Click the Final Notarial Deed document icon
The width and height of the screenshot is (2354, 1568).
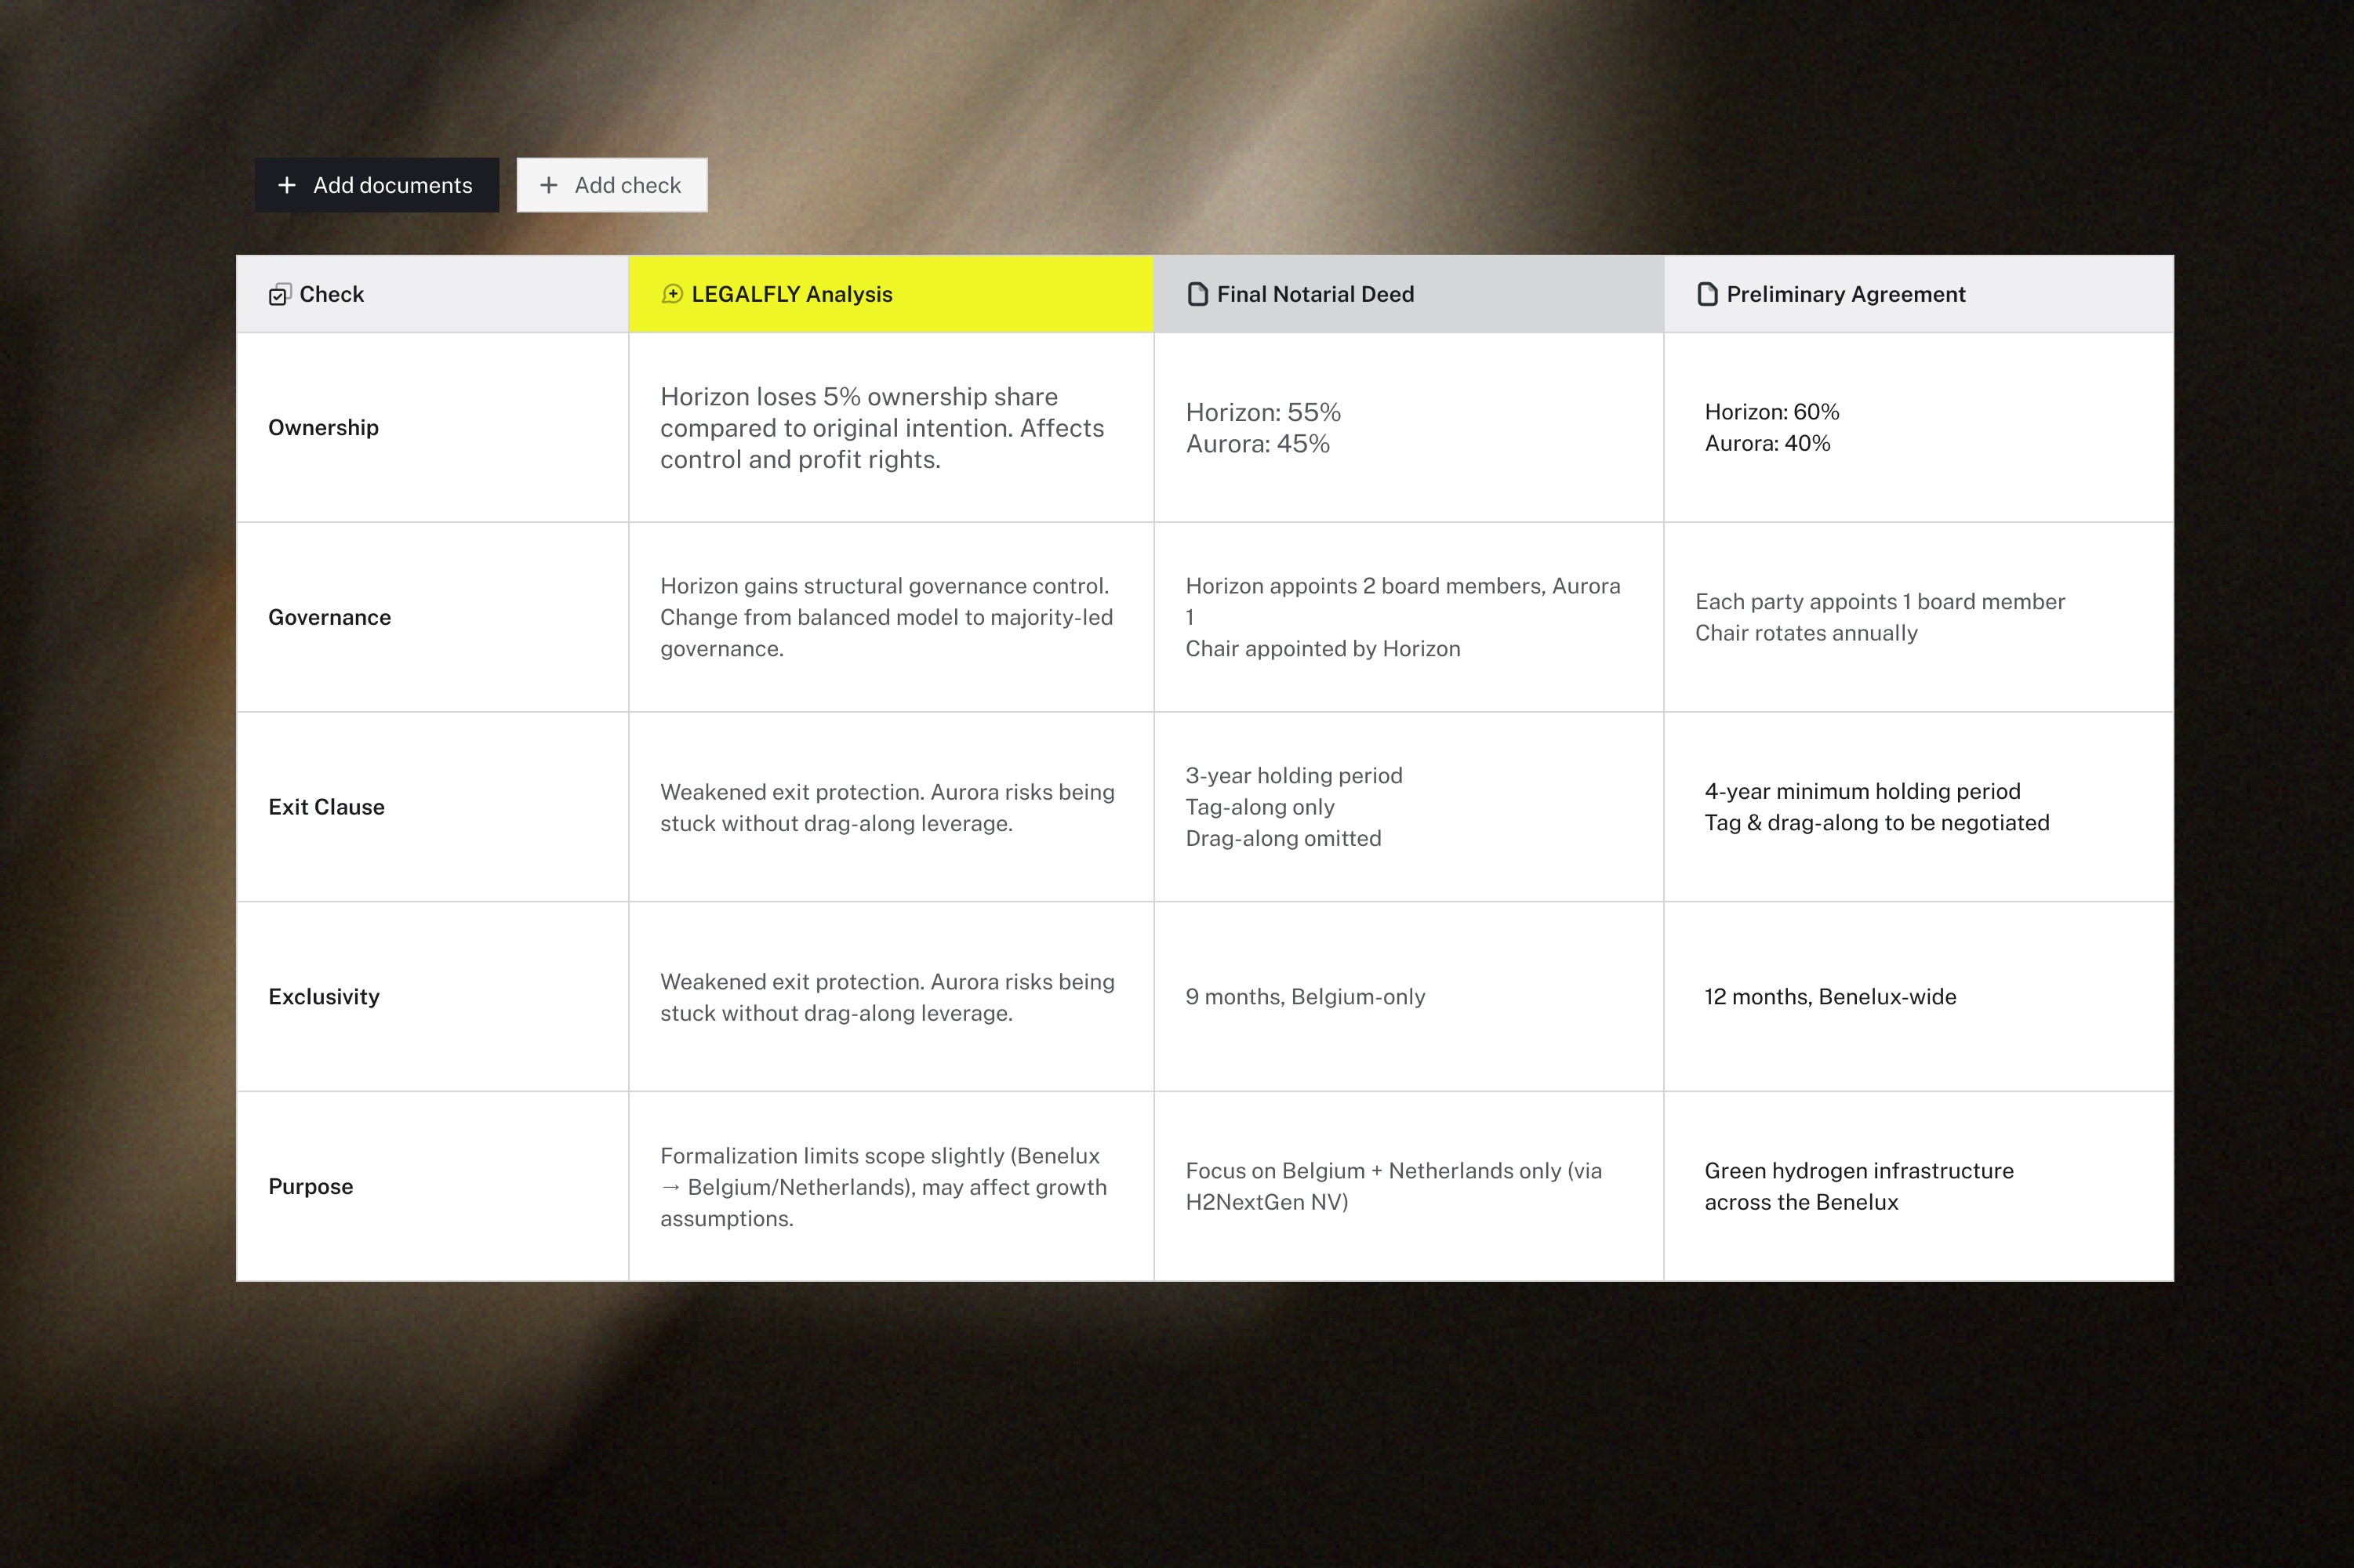(1197, 294)
